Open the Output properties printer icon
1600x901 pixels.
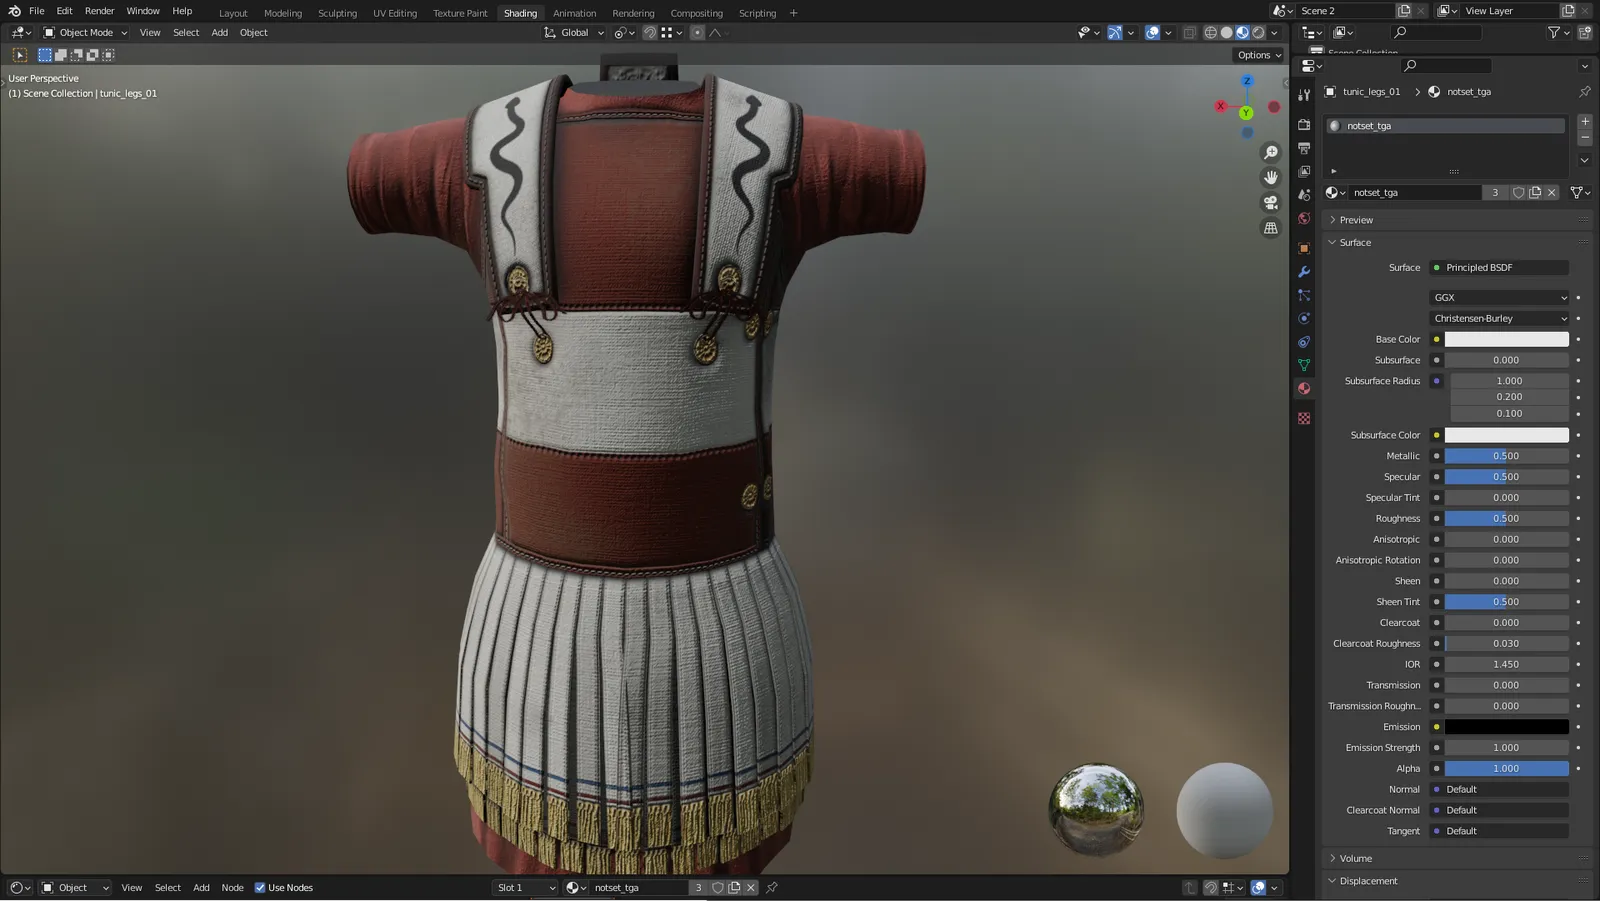1304,148
